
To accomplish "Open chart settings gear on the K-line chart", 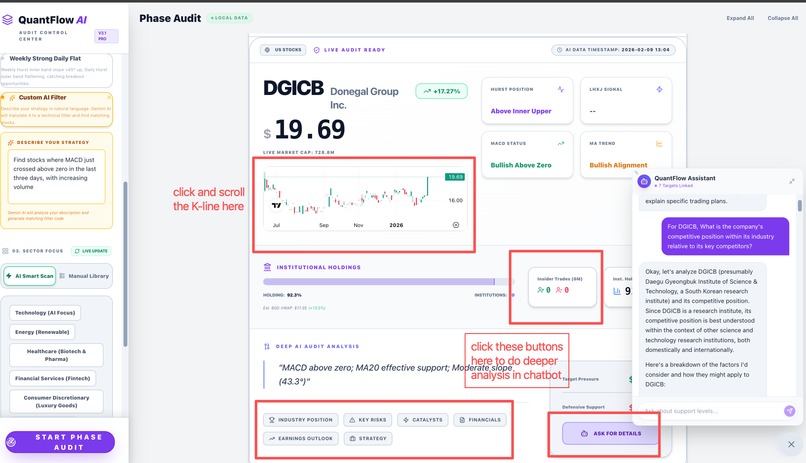I will (x=455, y=225).
